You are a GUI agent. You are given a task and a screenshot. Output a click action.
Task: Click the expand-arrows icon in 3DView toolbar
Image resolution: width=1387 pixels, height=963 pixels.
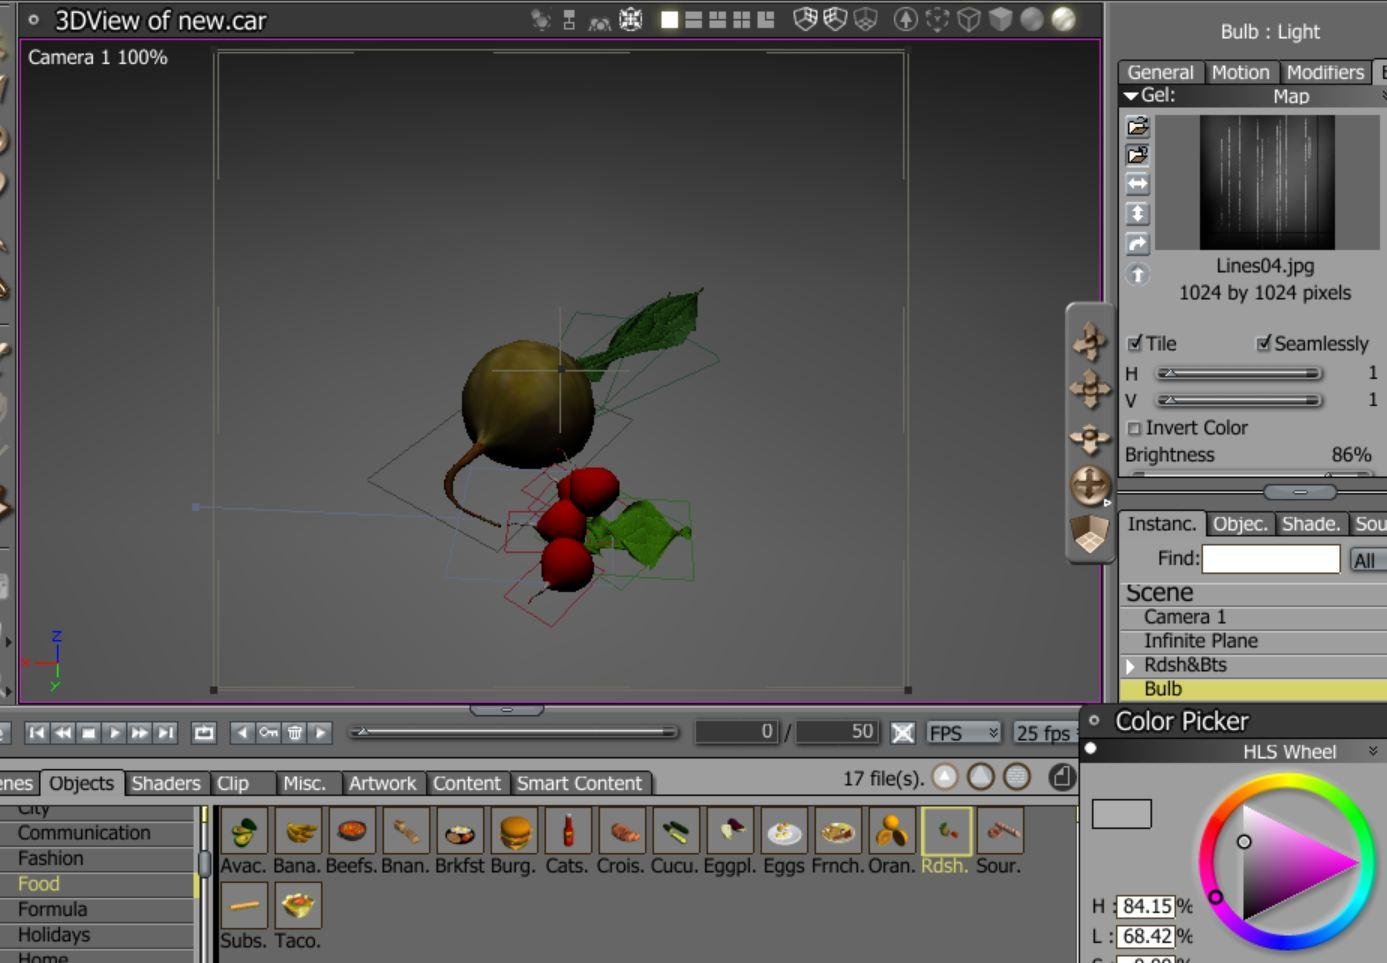631,20
